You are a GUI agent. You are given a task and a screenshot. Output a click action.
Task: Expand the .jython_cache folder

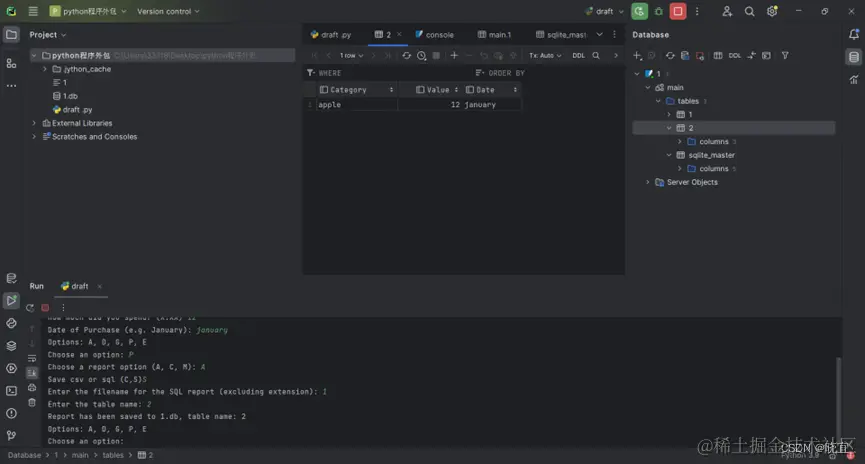pyautogui.click(x=45, y=69)
